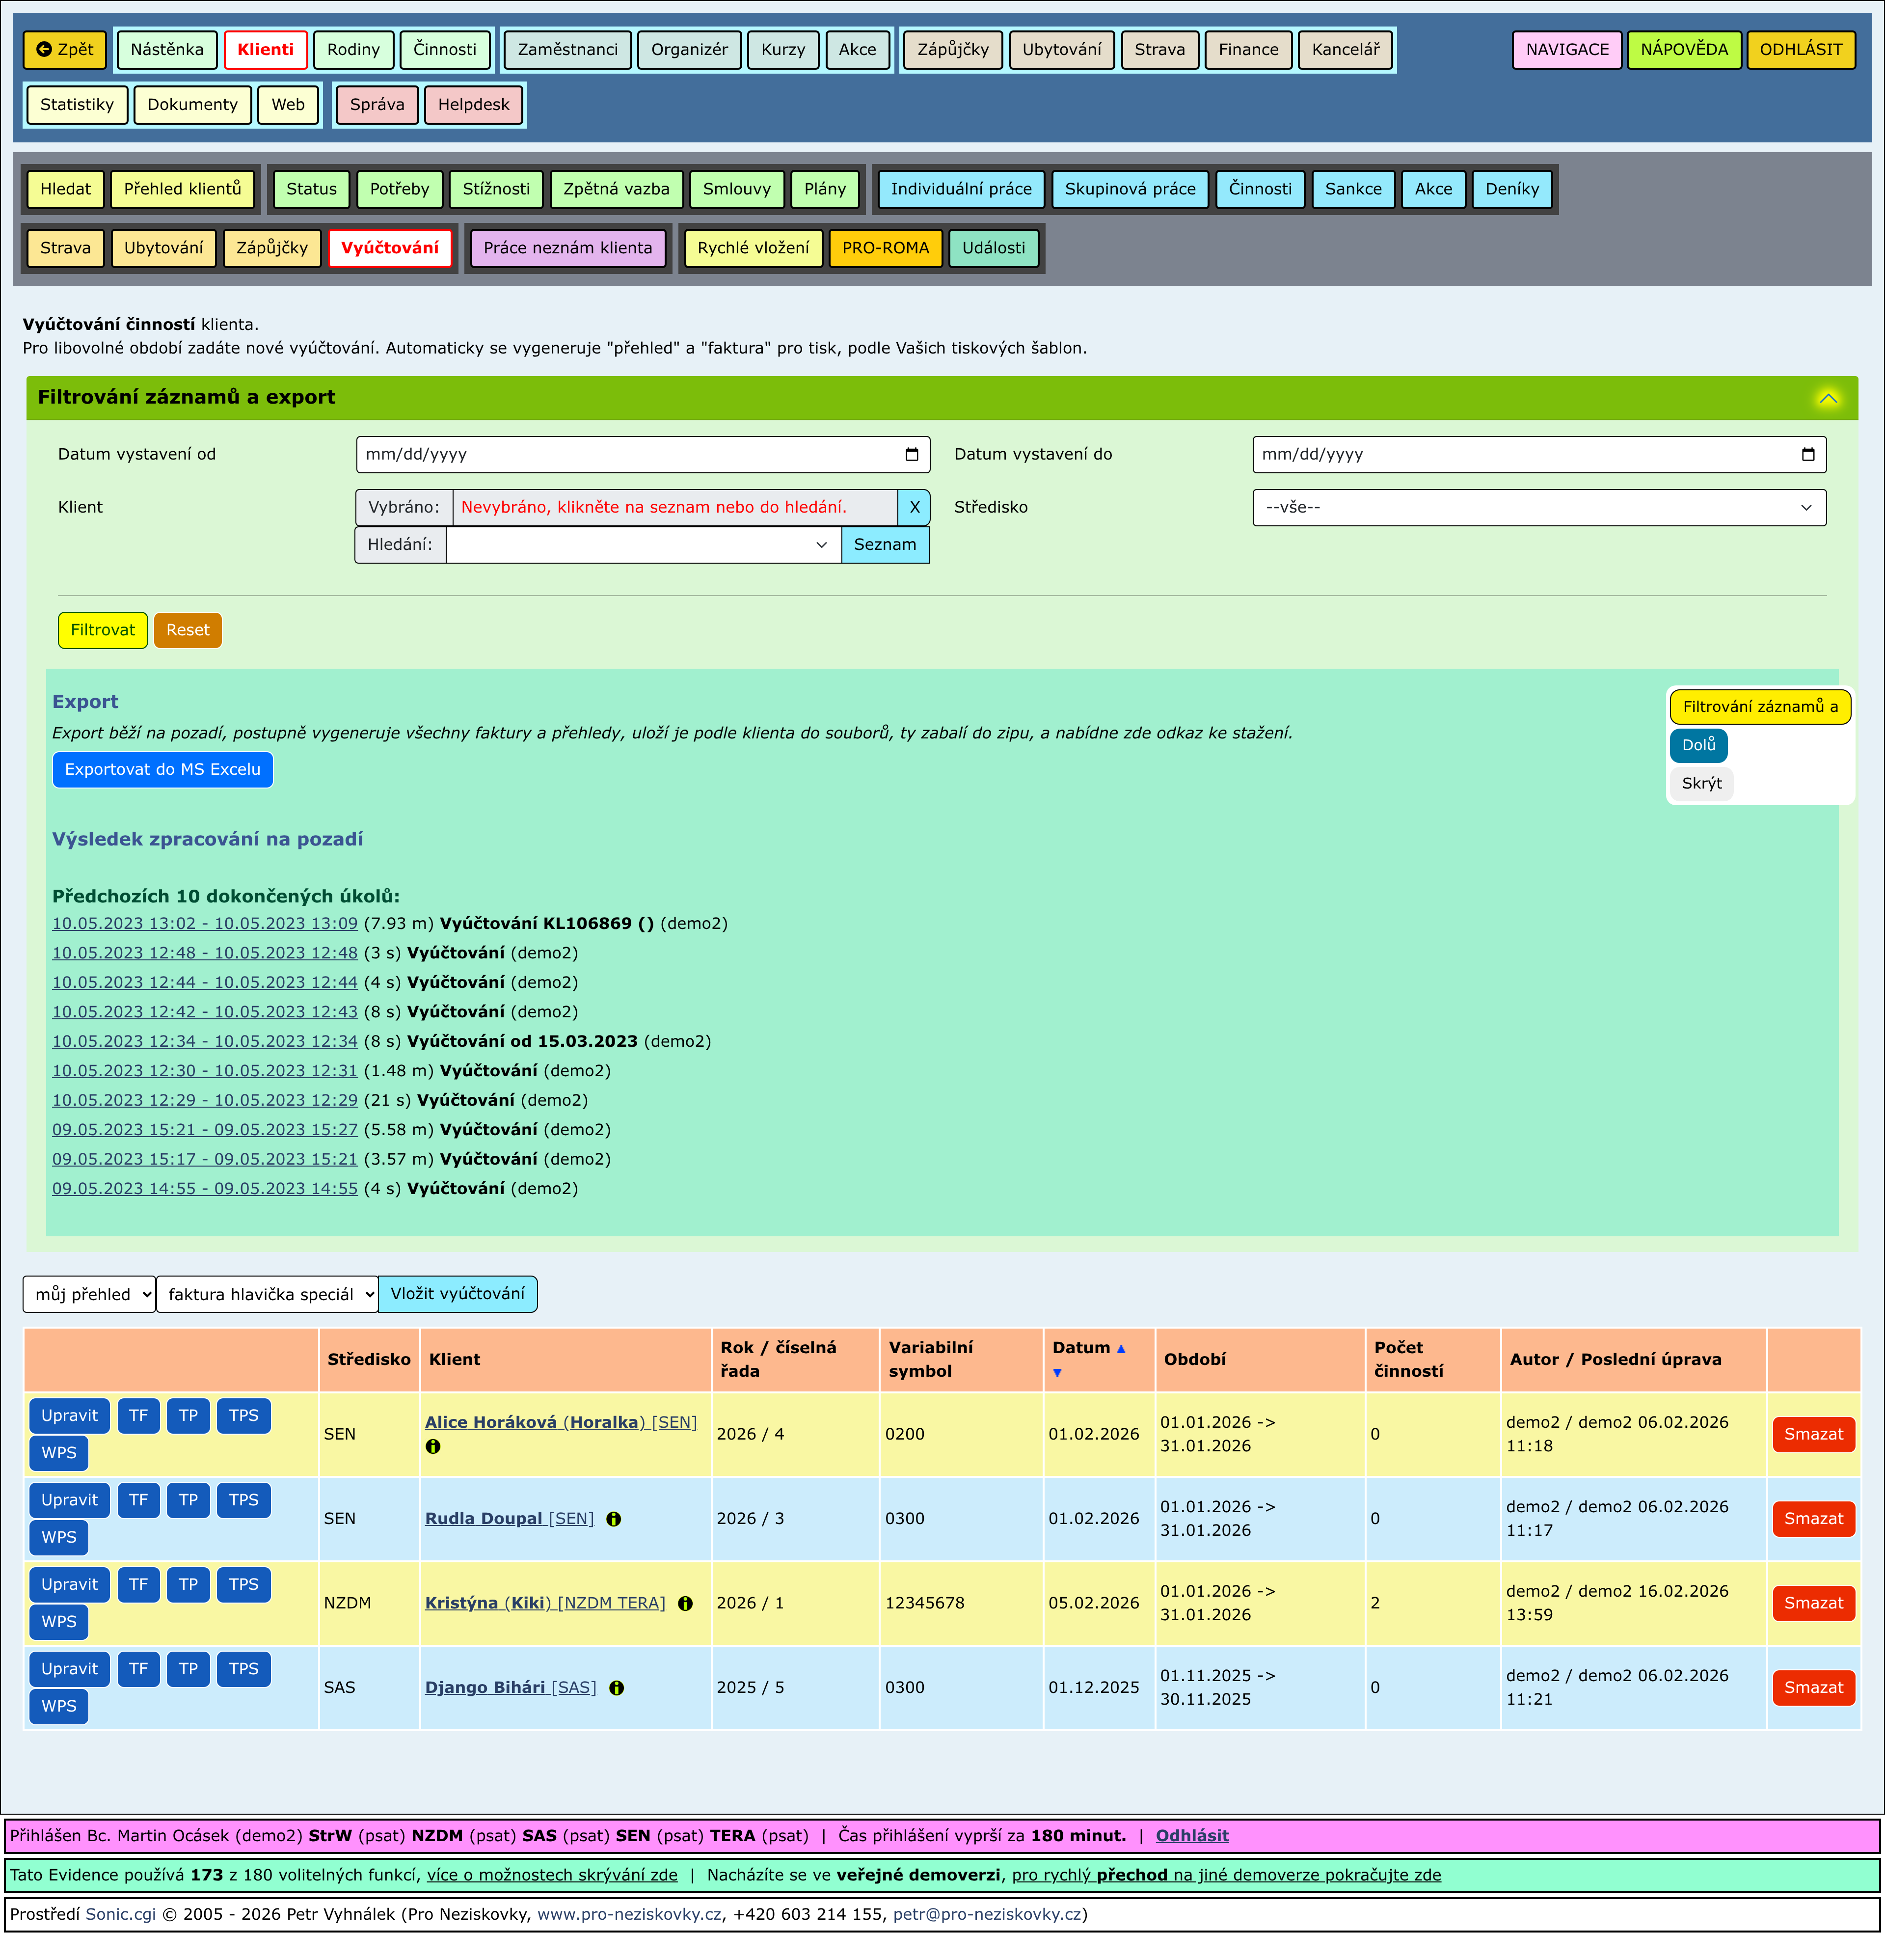Sort Datum column ascending arrow
Viewport: 1885px width, 1960px height.
tap(1121, 1349)
